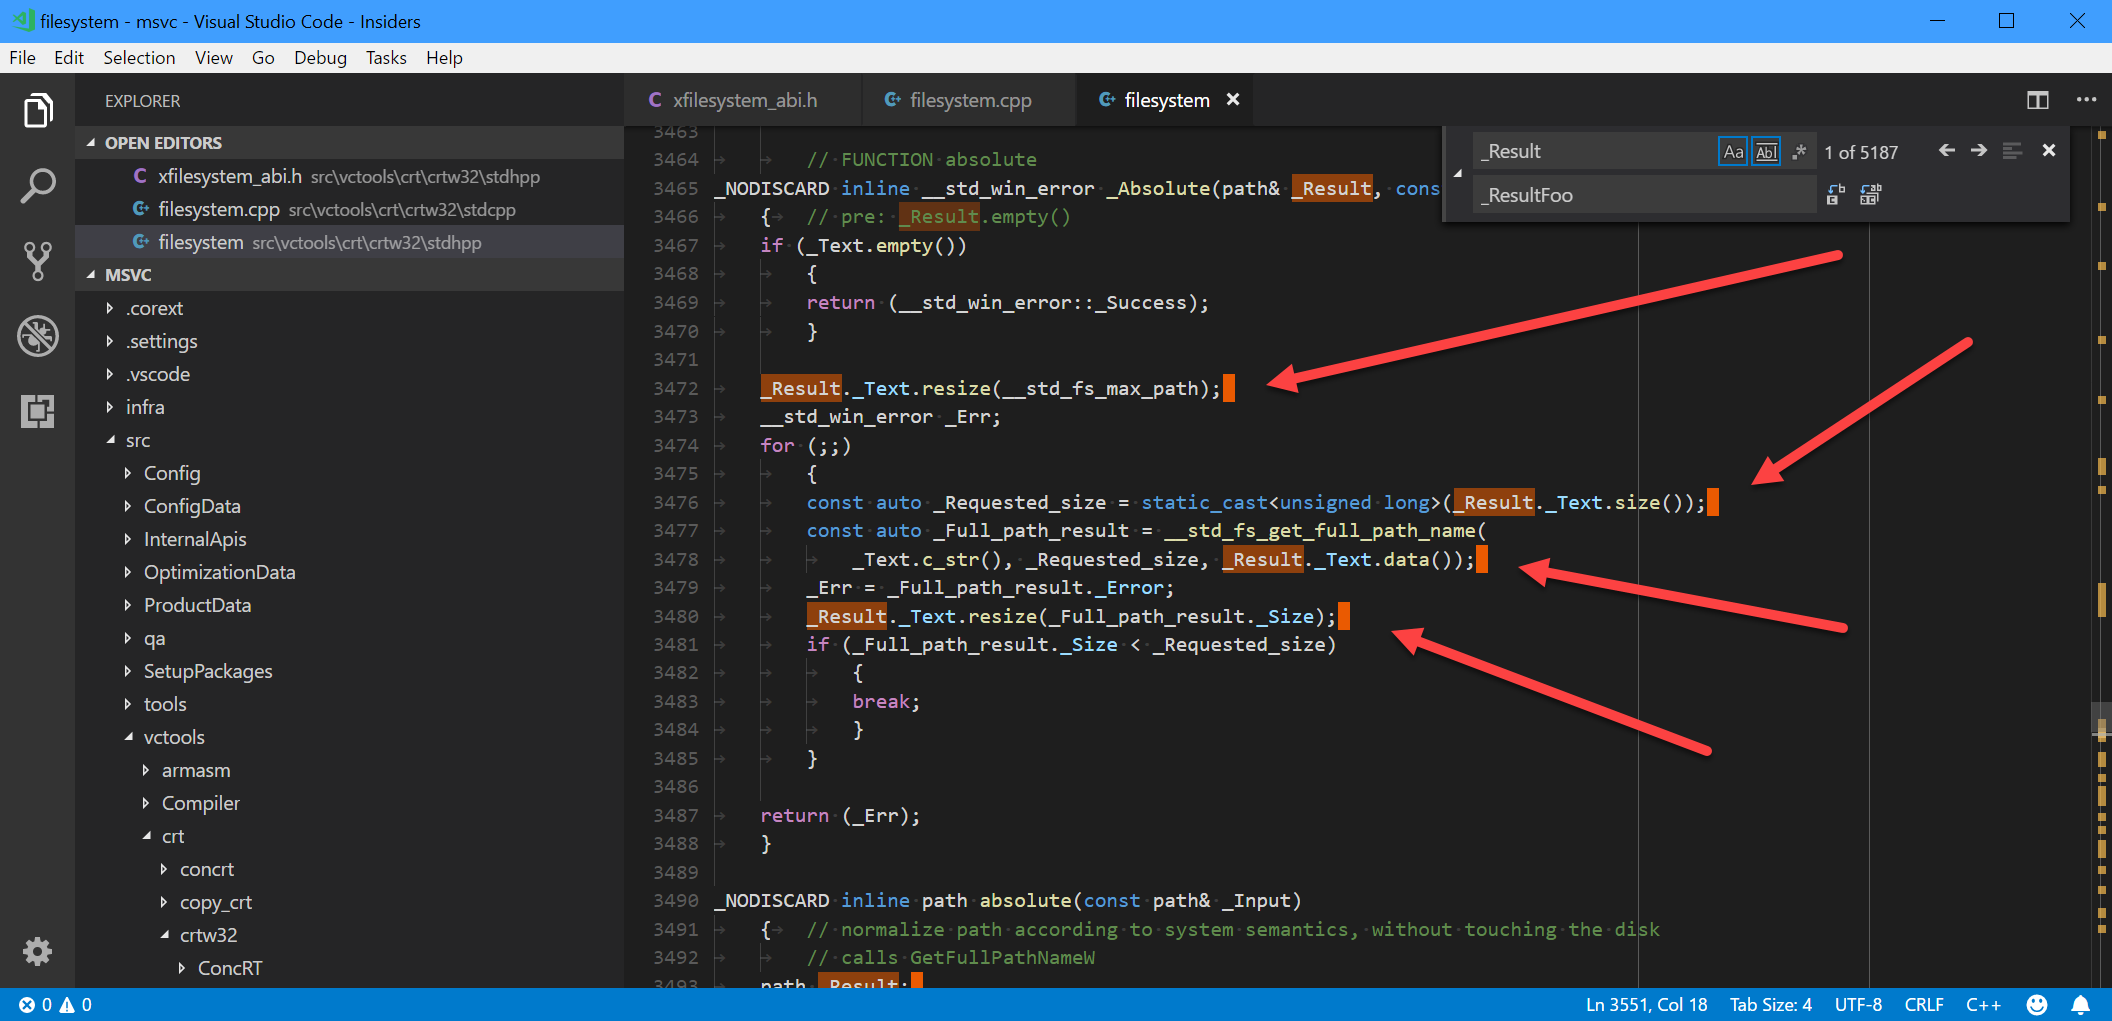Change C++ language mode
This screenshot has height=1021, width=2112.
coord(1983,1005)
